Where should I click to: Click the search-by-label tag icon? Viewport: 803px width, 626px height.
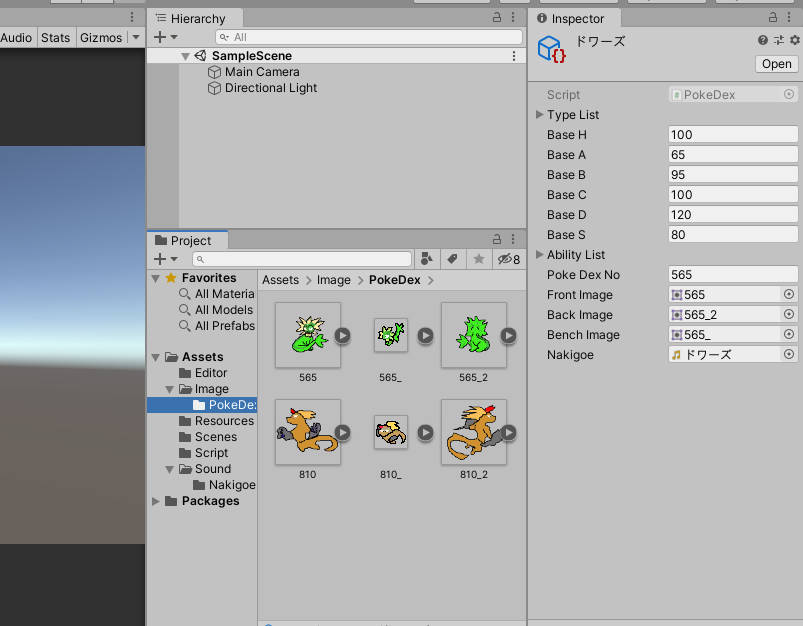point(452,258)
